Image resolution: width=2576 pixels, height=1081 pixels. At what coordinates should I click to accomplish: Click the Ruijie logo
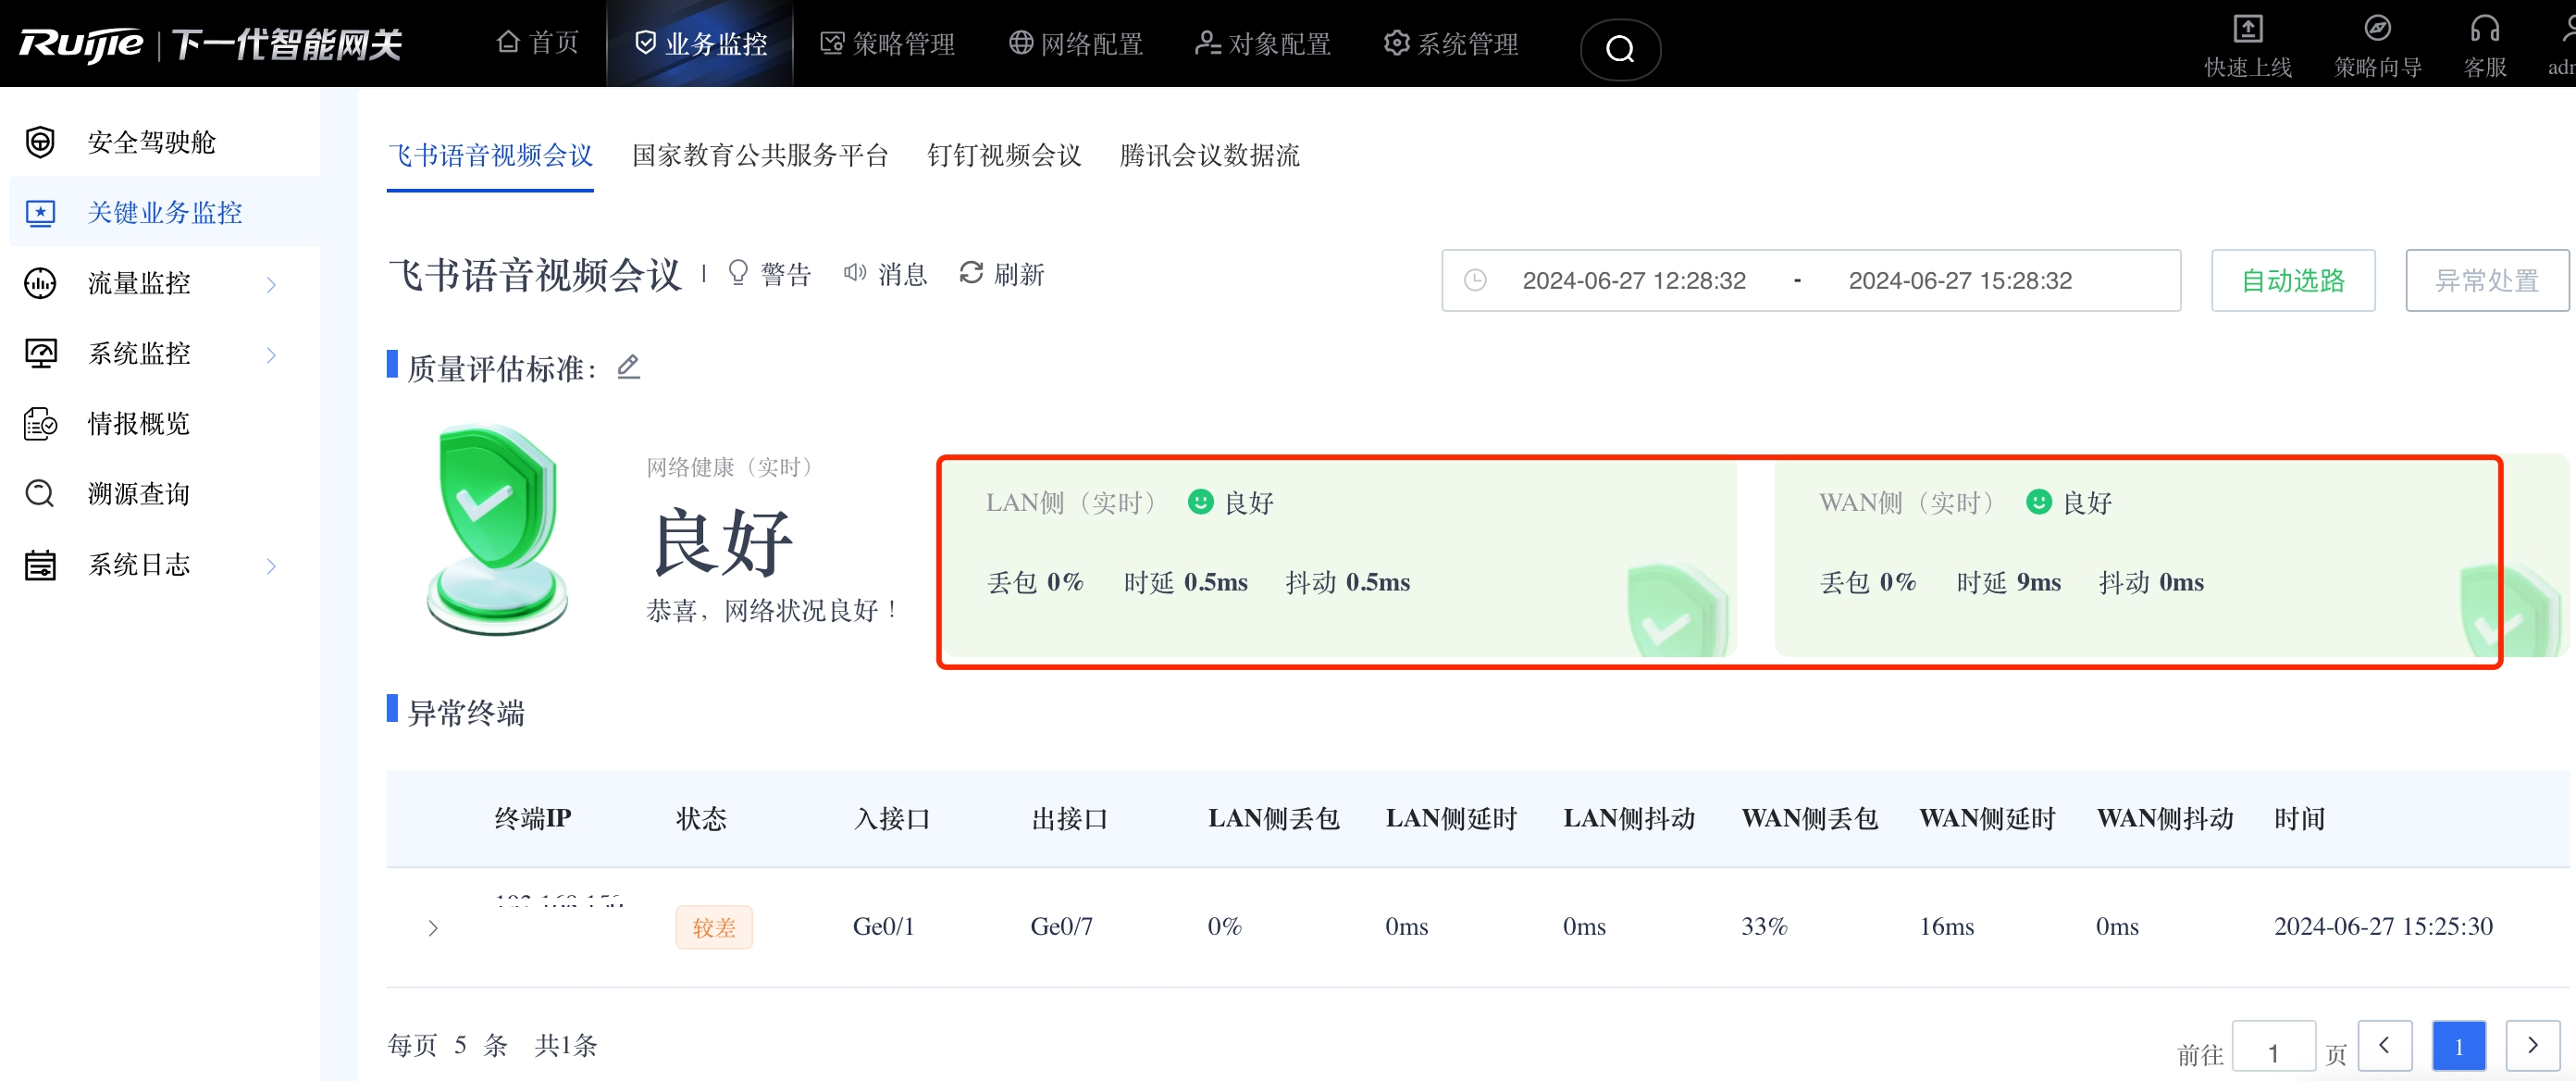coord(81,44)
